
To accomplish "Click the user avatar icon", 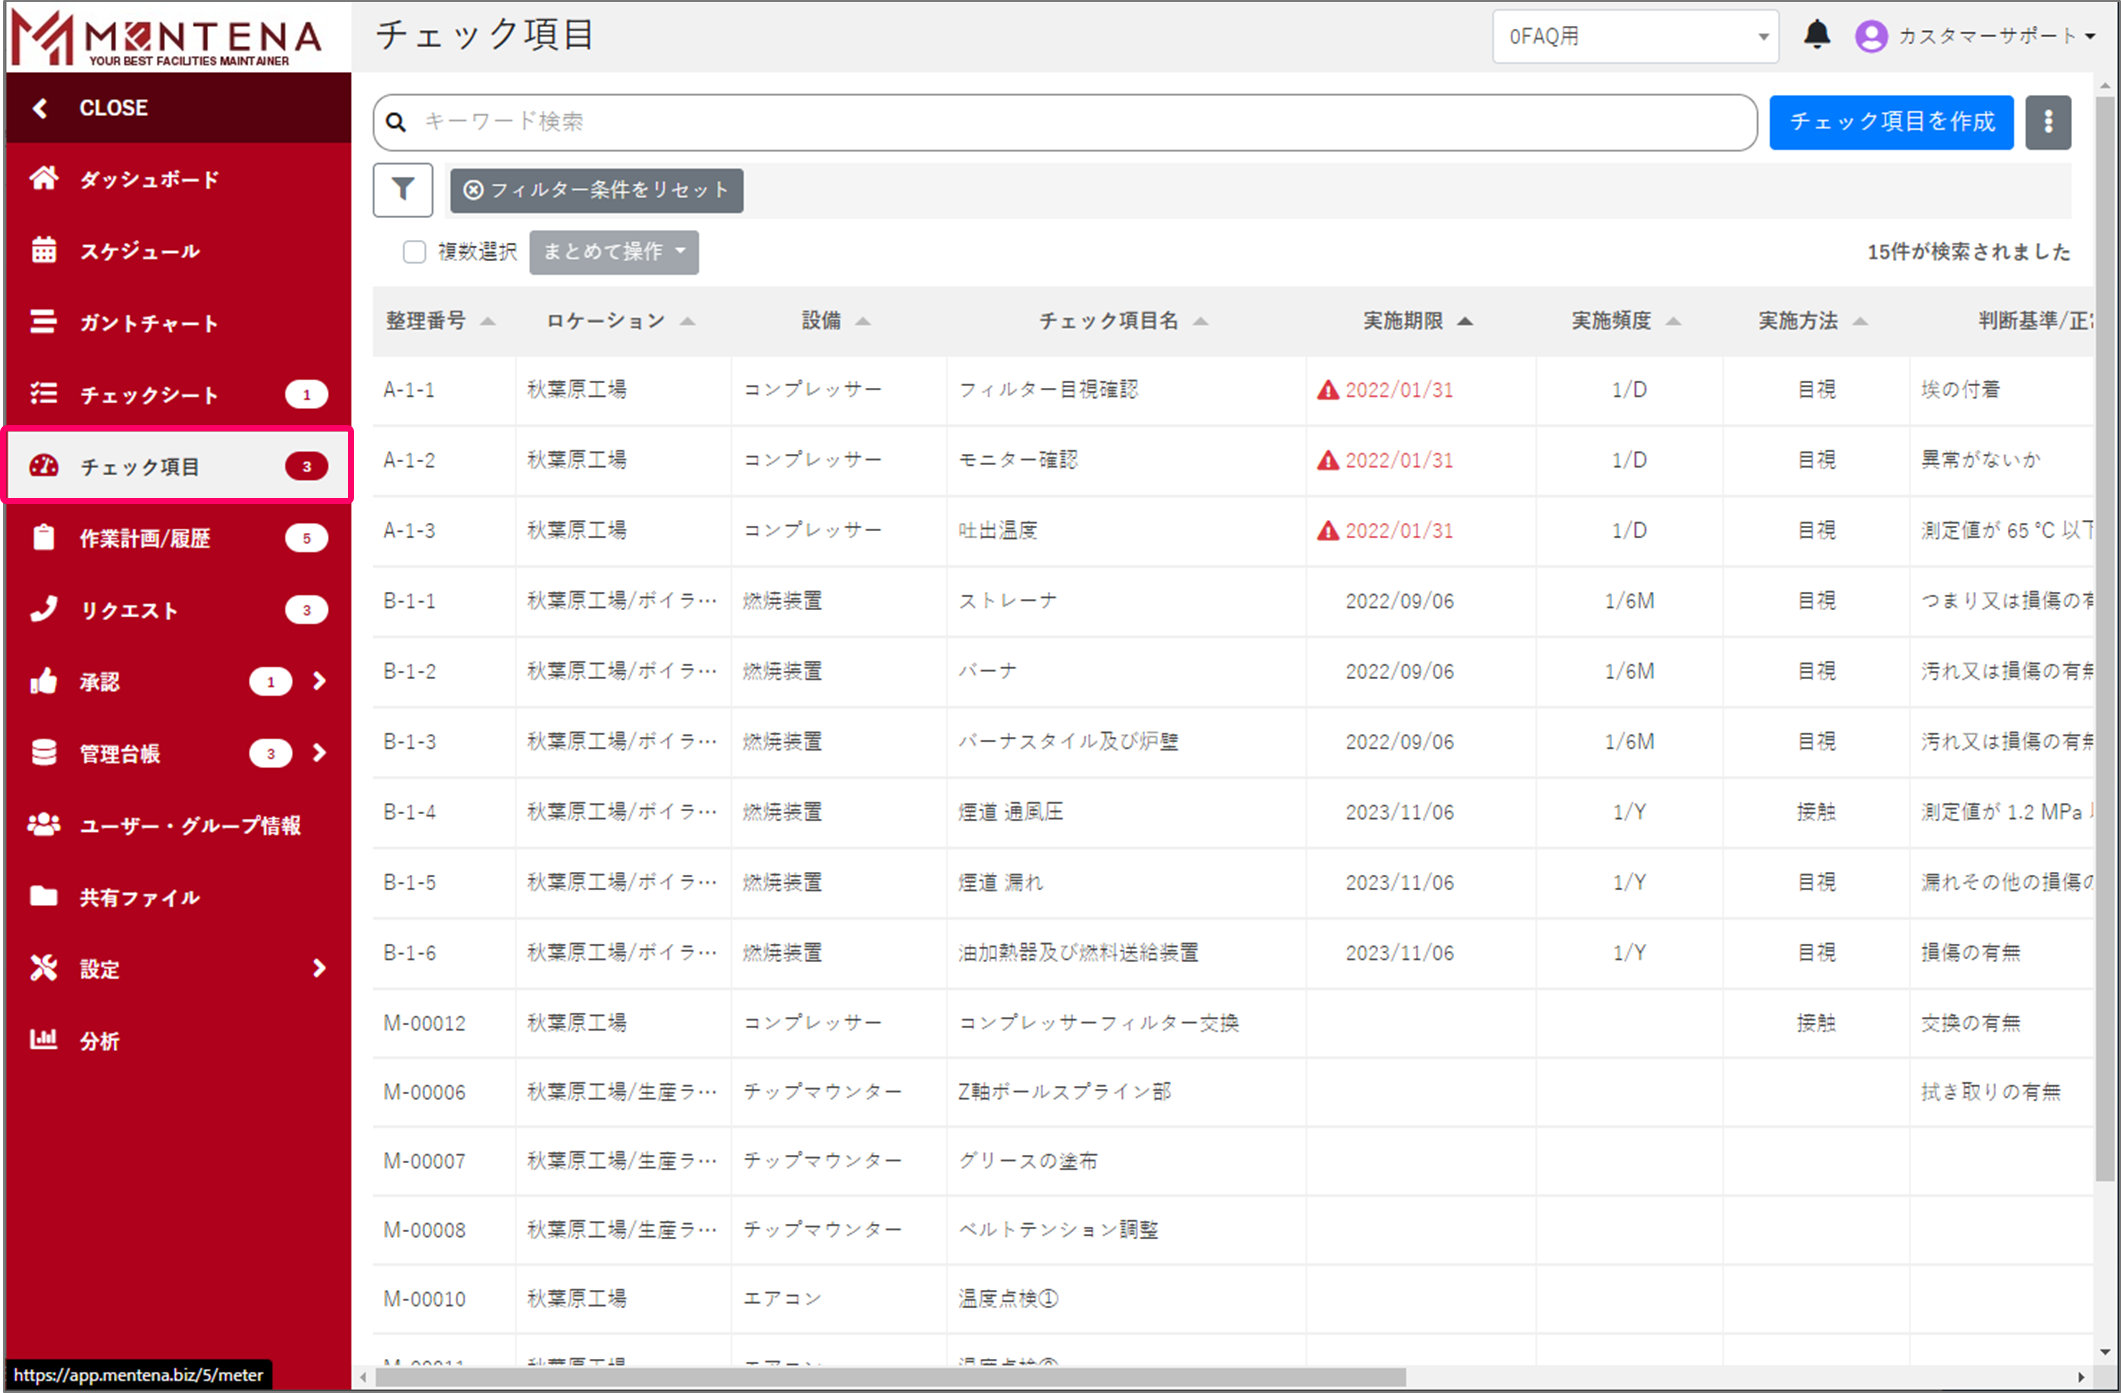I will (1871, 36).
